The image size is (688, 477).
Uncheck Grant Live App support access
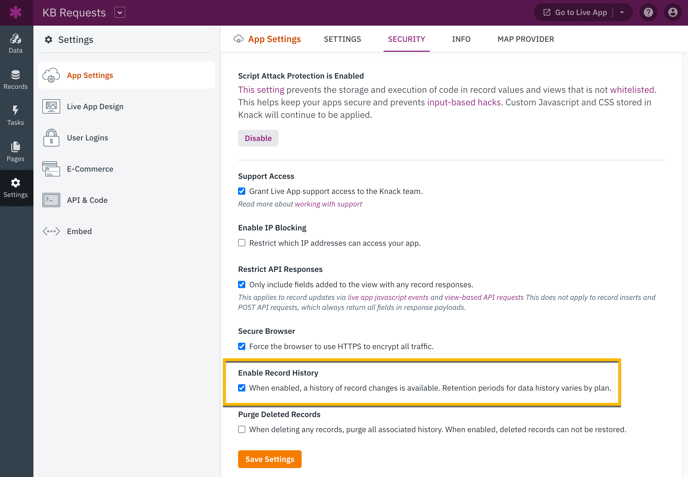[x=242, y=191]
